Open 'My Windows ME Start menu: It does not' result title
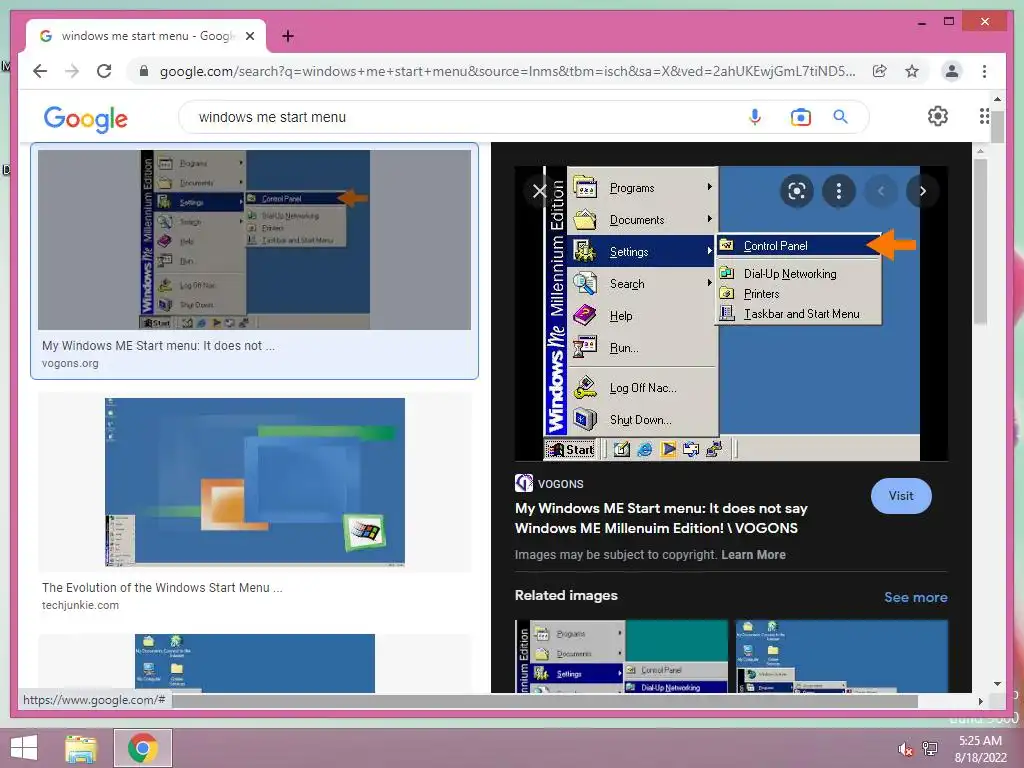Viewport: 1024px width, 768px height. [x=158, y=345]
